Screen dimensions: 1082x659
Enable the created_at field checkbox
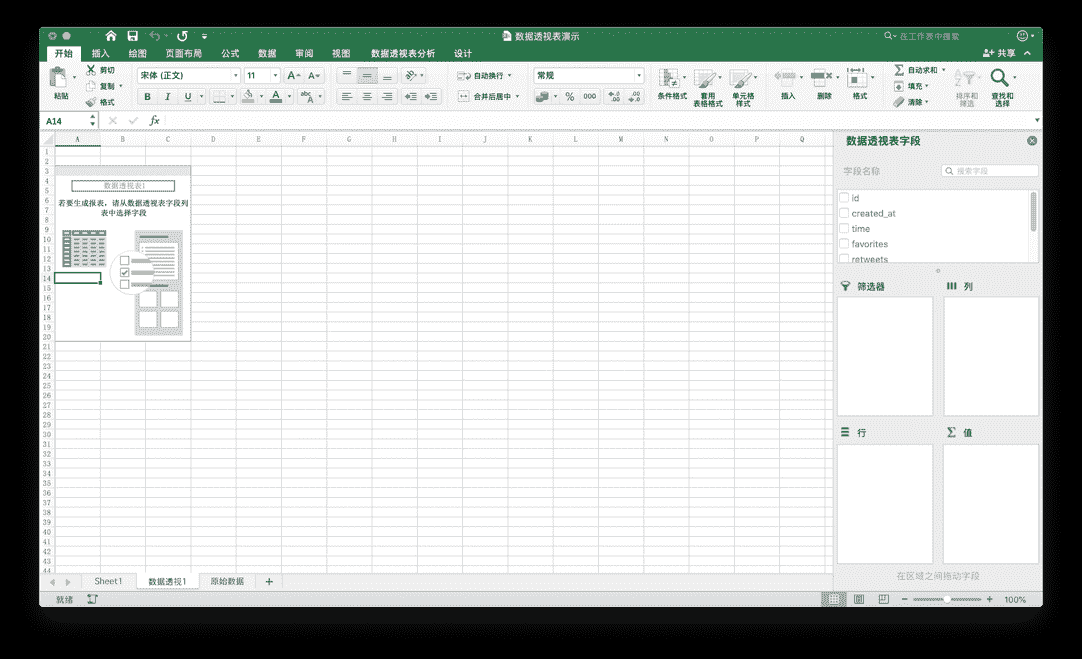point(844,213)
